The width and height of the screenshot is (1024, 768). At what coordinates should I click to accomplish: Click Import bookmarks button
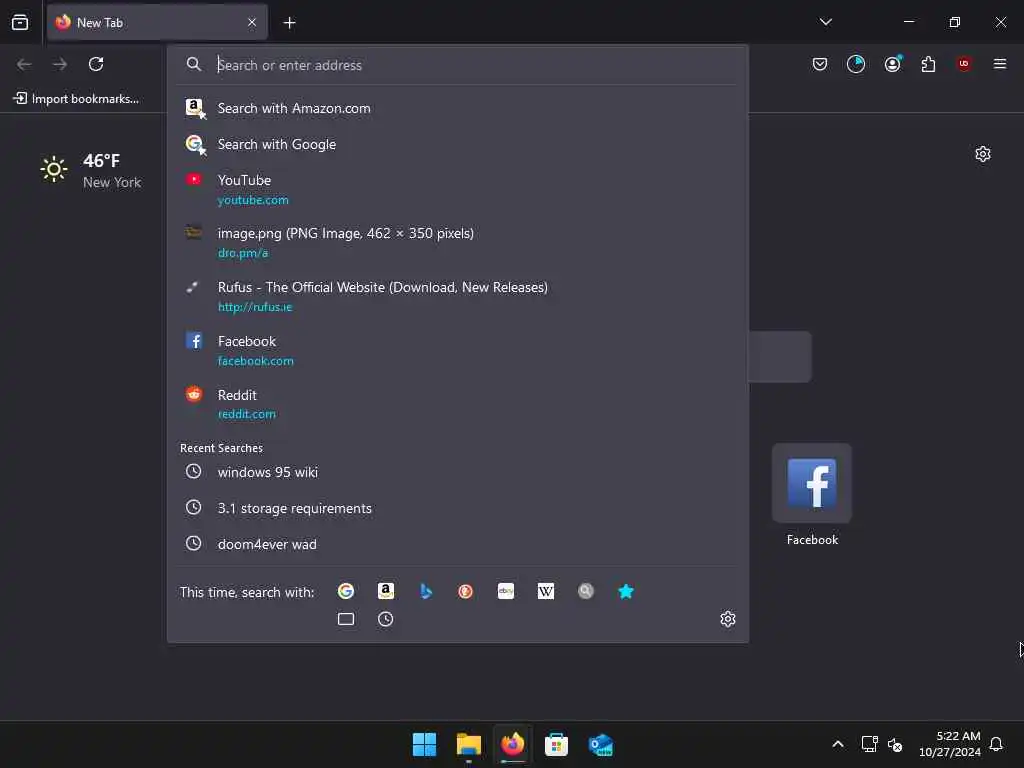[76, 99]
